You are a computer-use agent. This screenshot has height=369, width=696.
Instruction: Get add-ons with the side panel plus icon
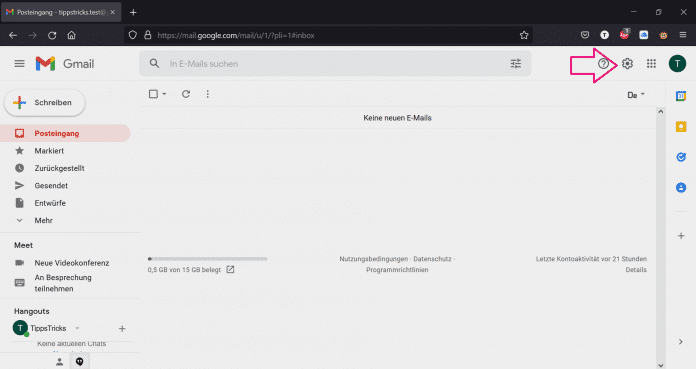681,236
